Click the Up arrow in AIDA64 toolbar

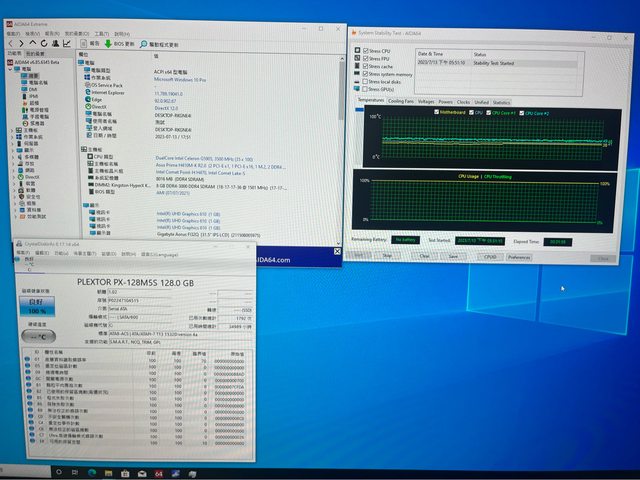pos(33,44)
